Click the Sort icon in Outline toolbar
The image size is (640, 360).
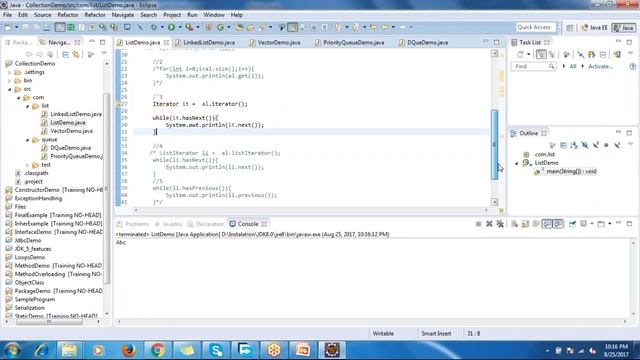point(574,145)
